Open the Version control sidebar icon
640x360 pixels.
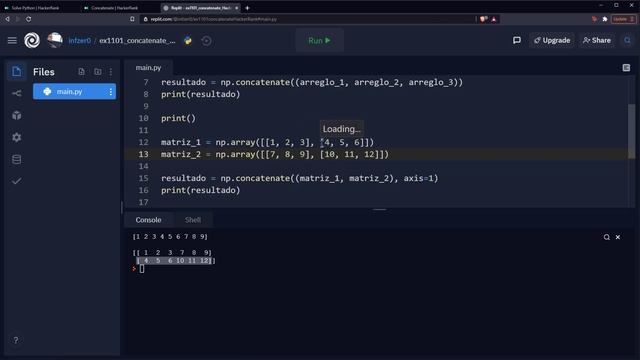tap(17, 93)
